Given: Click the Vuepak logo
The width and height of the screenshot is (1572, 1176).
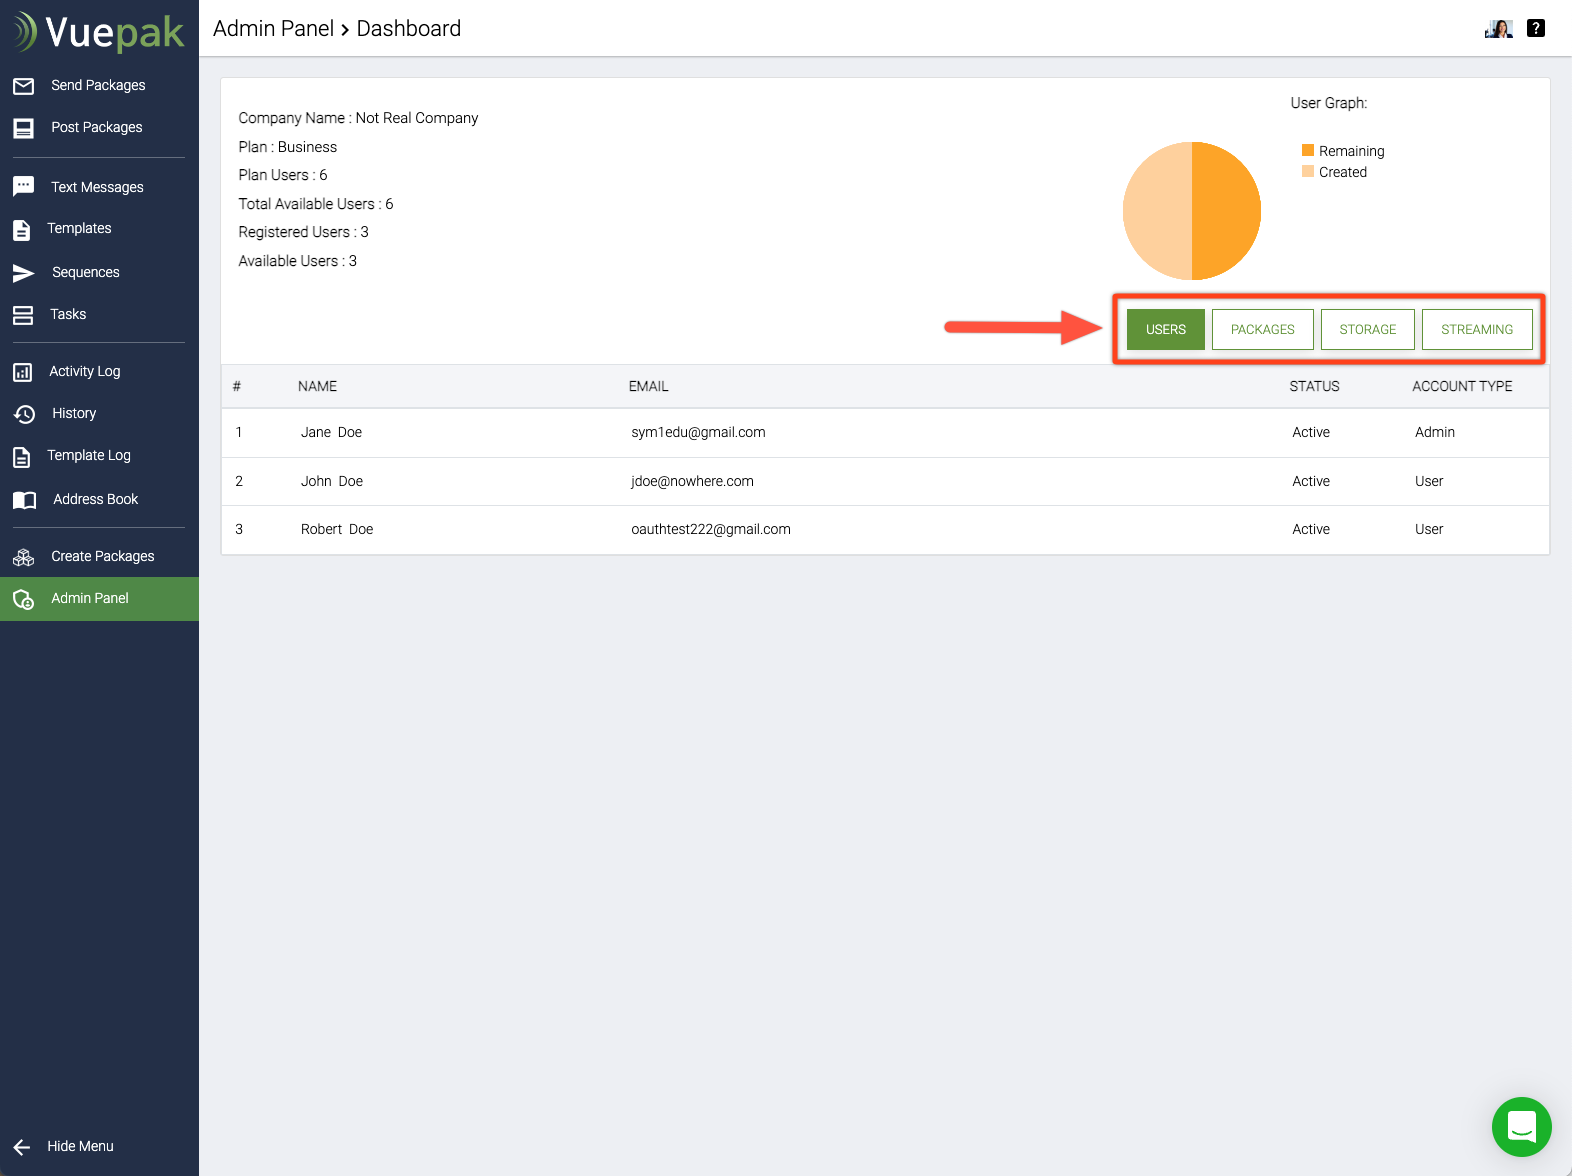Looking at the screenshot, I should [99, 32].
